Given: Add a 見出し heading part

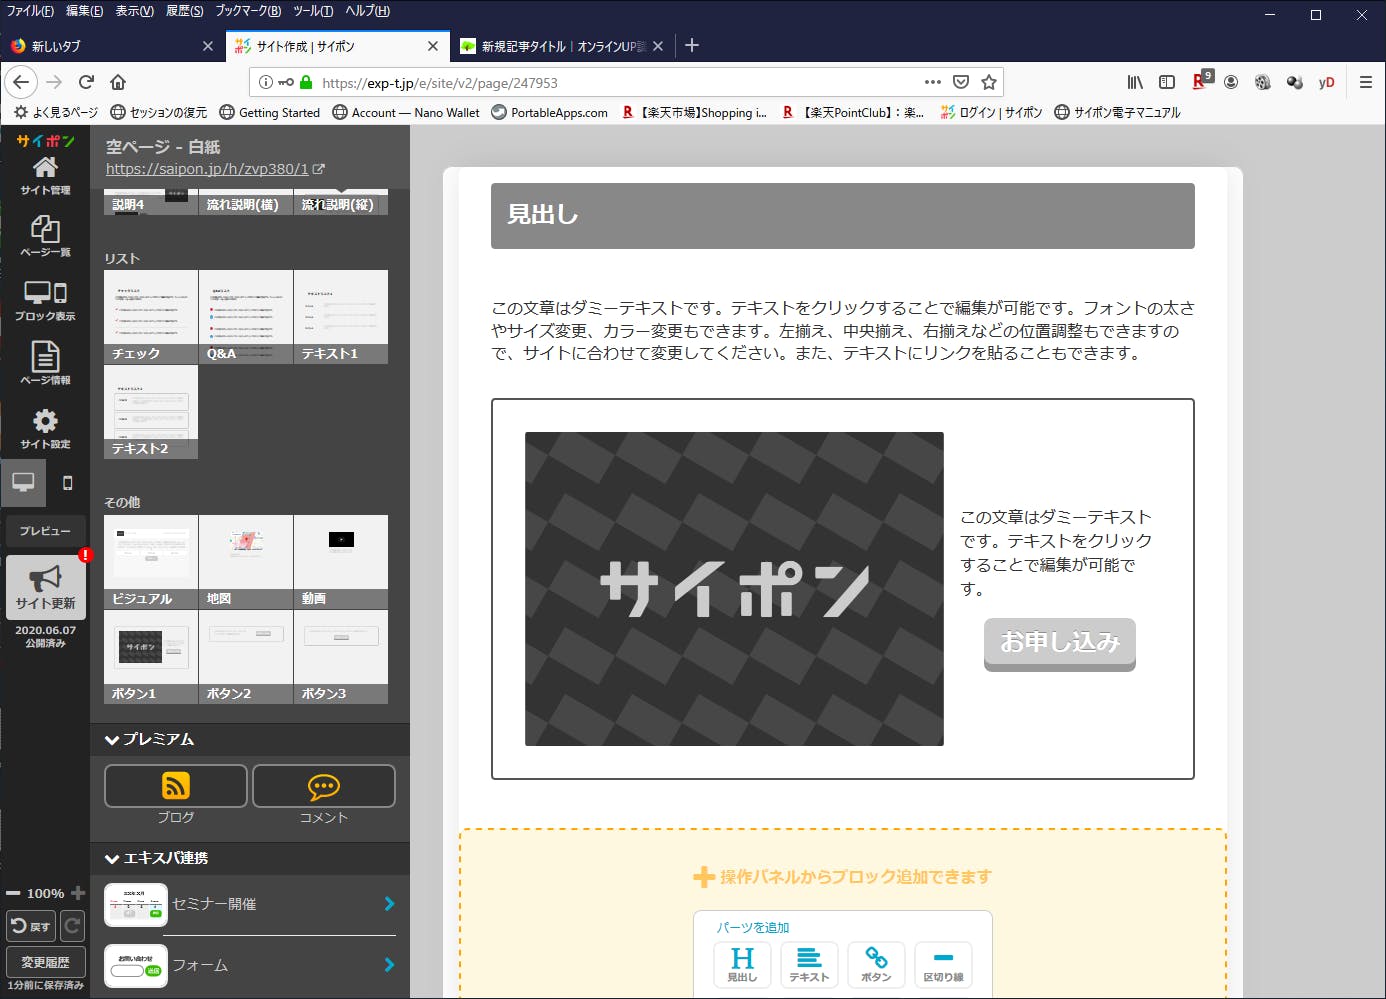Looking at the screenshot, I should (x=742, y=965).
